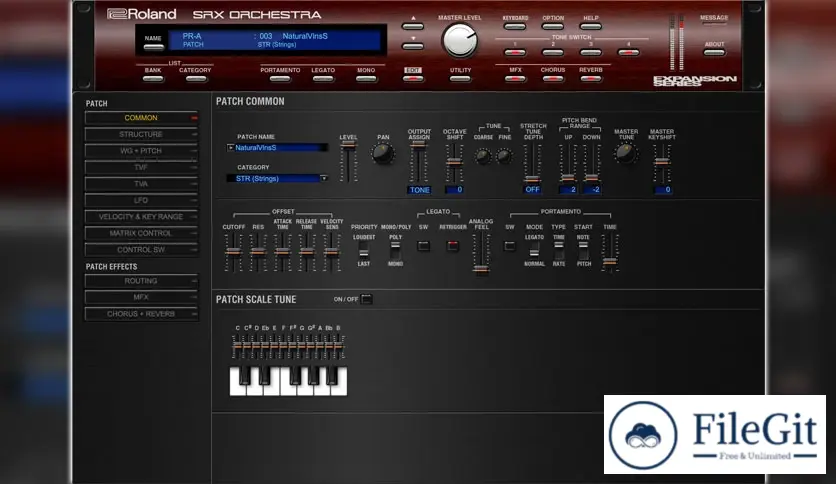
Task: Expand the patch name arrow
Action: (x=230, y=148)
